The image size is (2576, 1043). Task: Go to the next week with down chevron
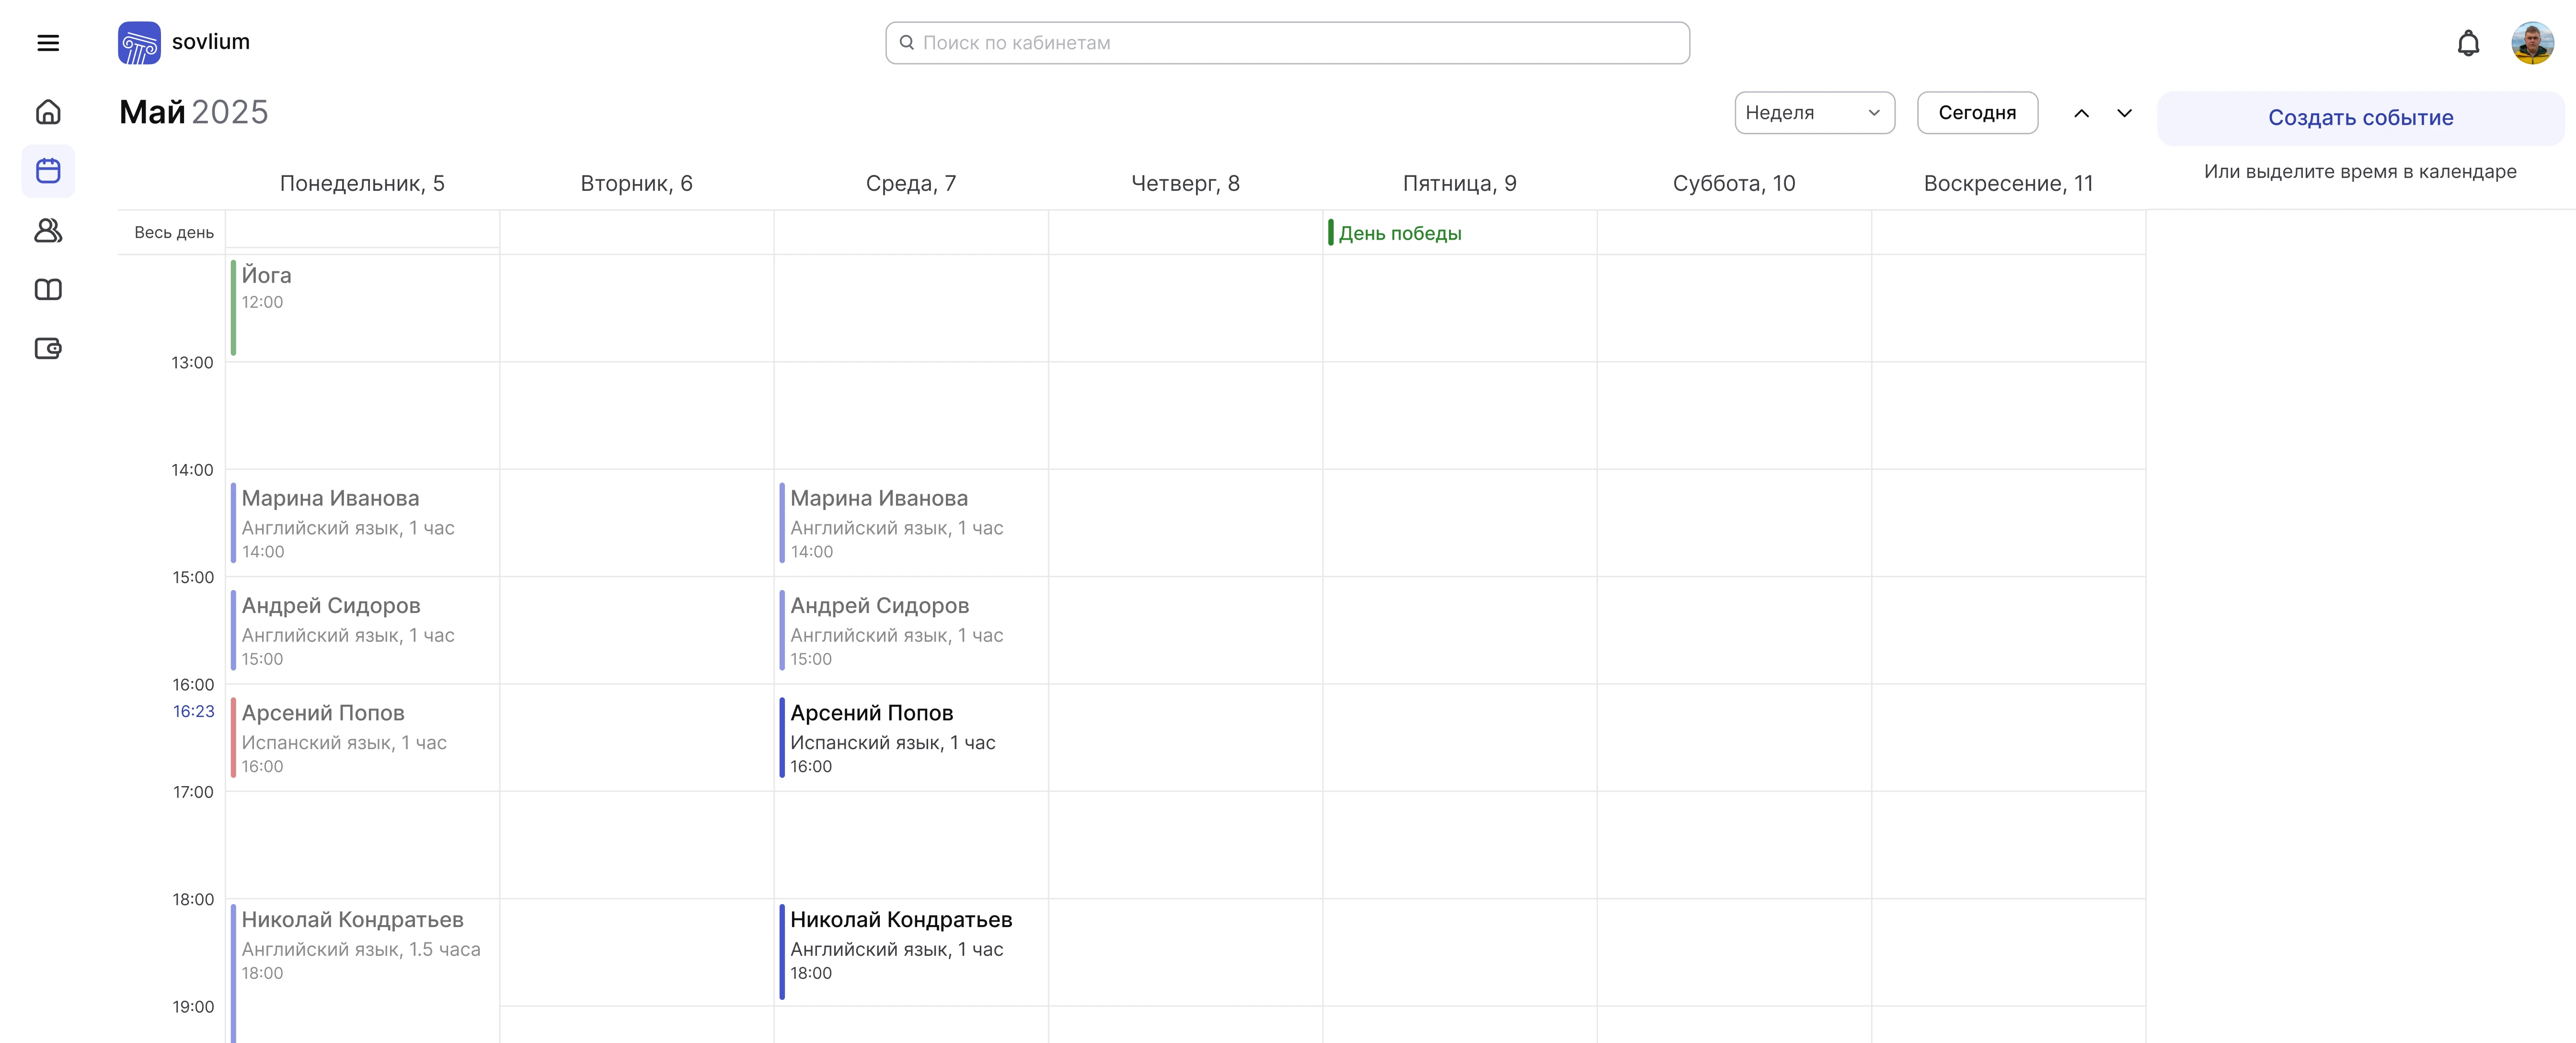click(x=2124, y=113)
